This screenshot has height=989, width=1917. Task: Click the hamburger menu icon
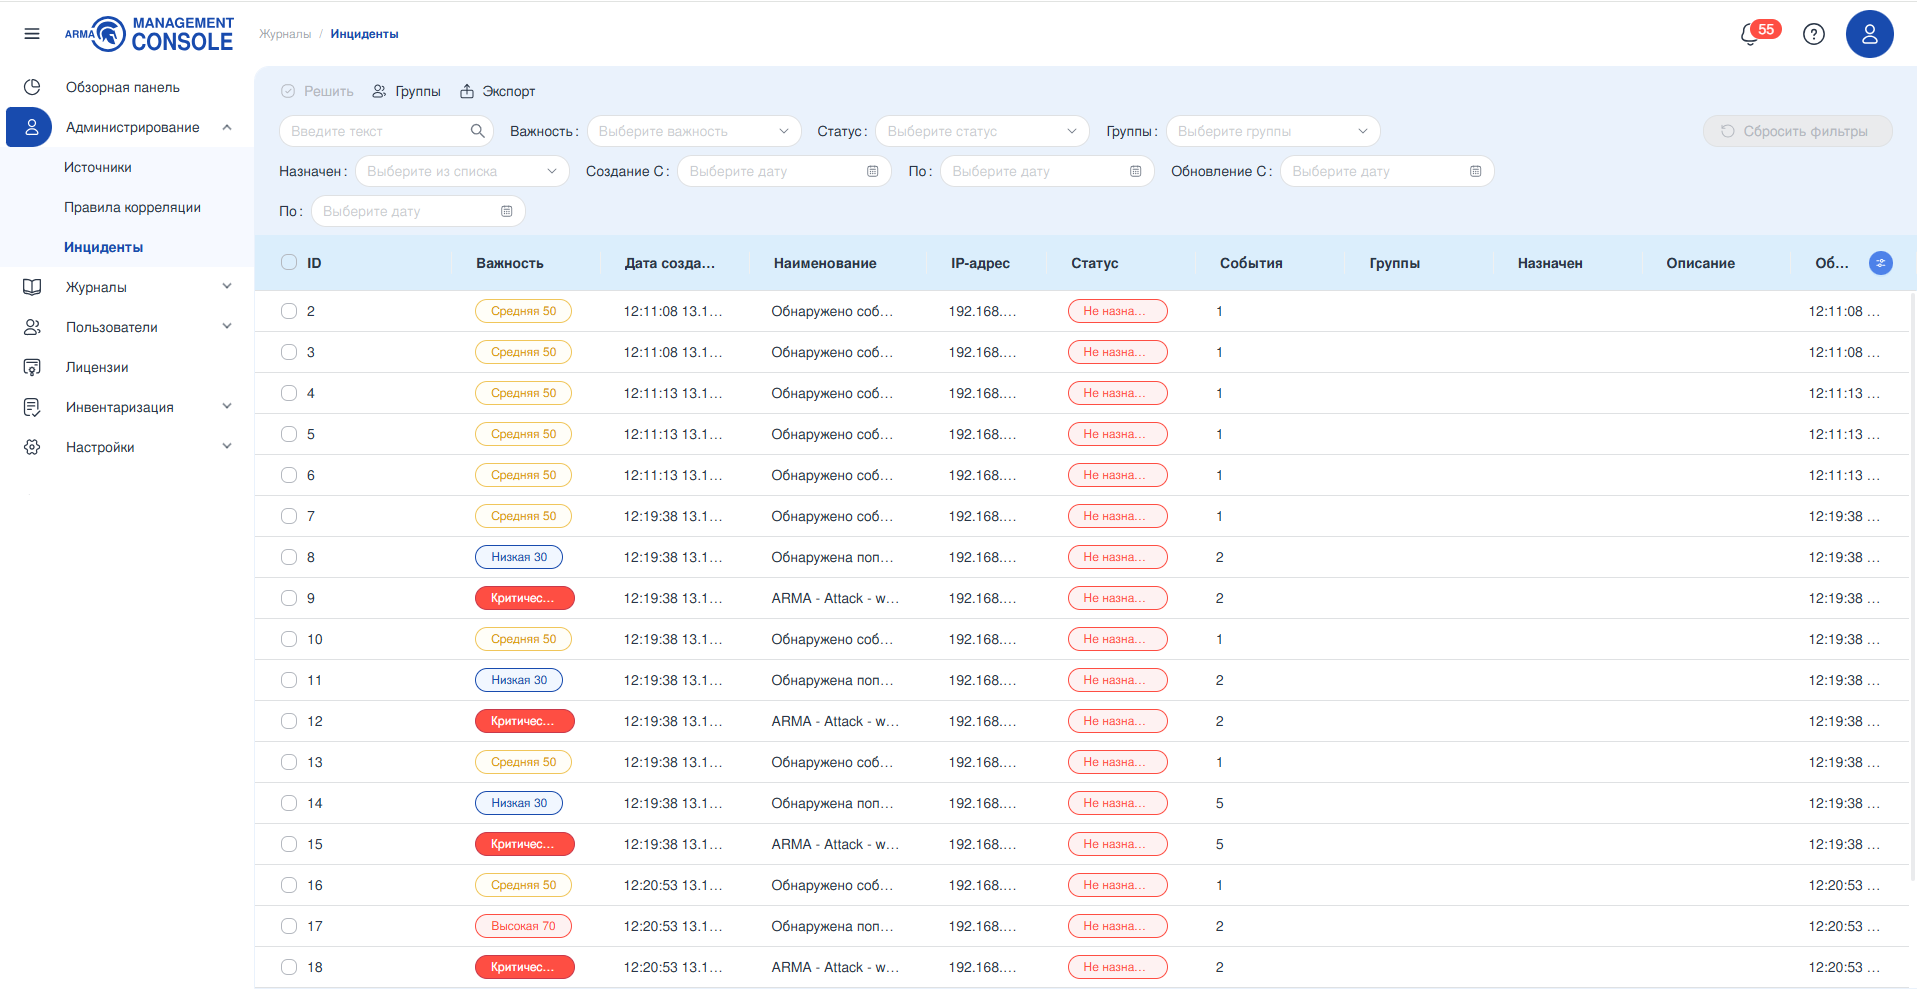coord(32,34)
